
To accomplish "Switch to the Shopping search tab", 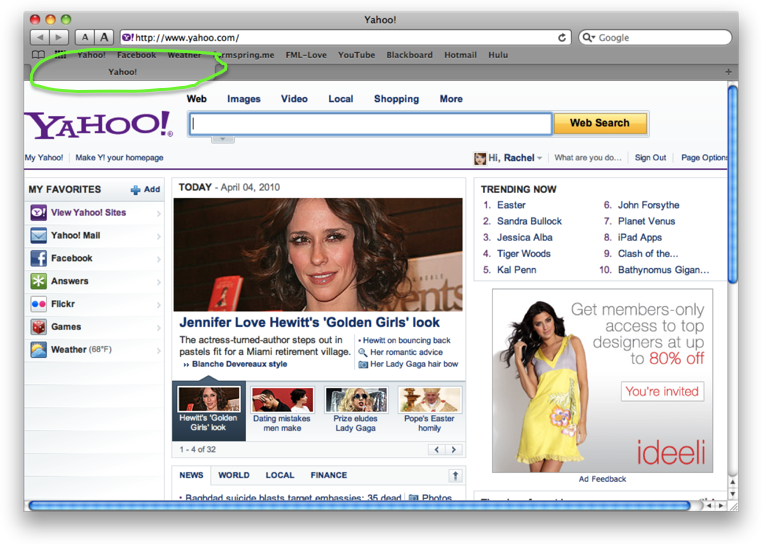I will pyautogui.click(x=396, y=99).
